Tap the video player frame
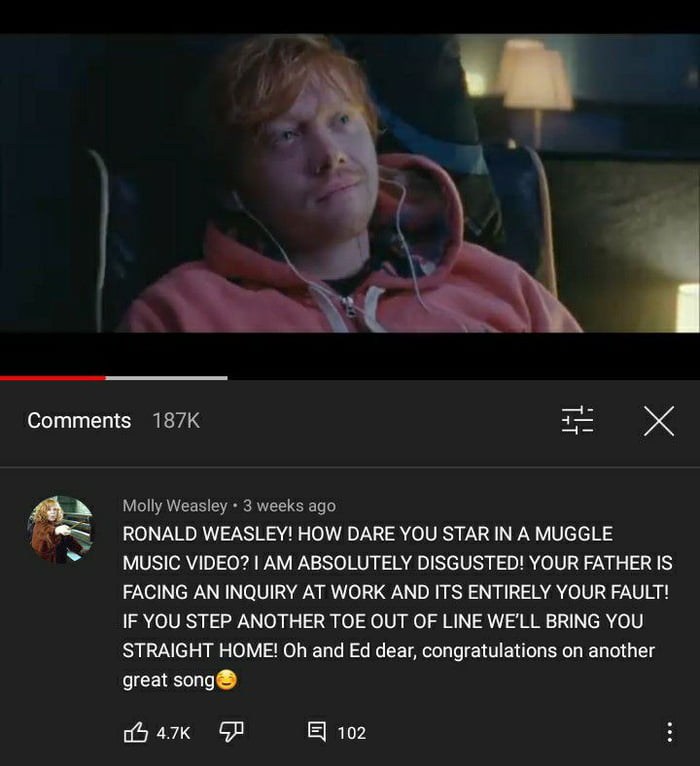 [x=350, y=183]
